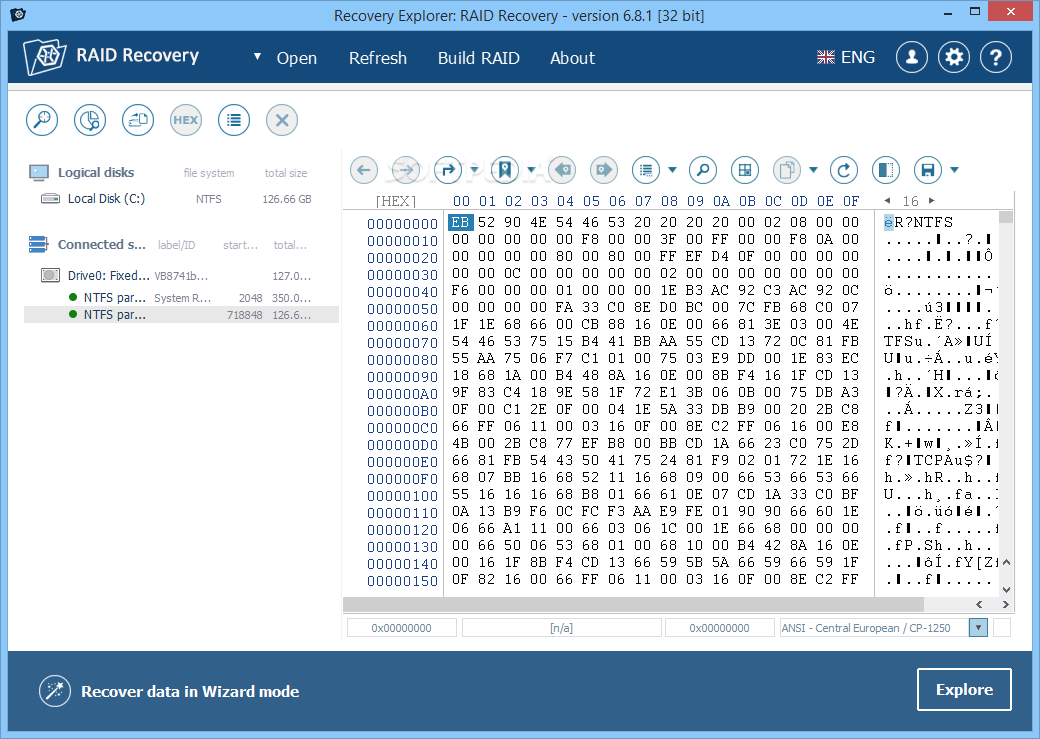Click the wizard wand icon
Image resolution: width=1040 pixels, height=739 pixels.
click(x=55, y=691)
